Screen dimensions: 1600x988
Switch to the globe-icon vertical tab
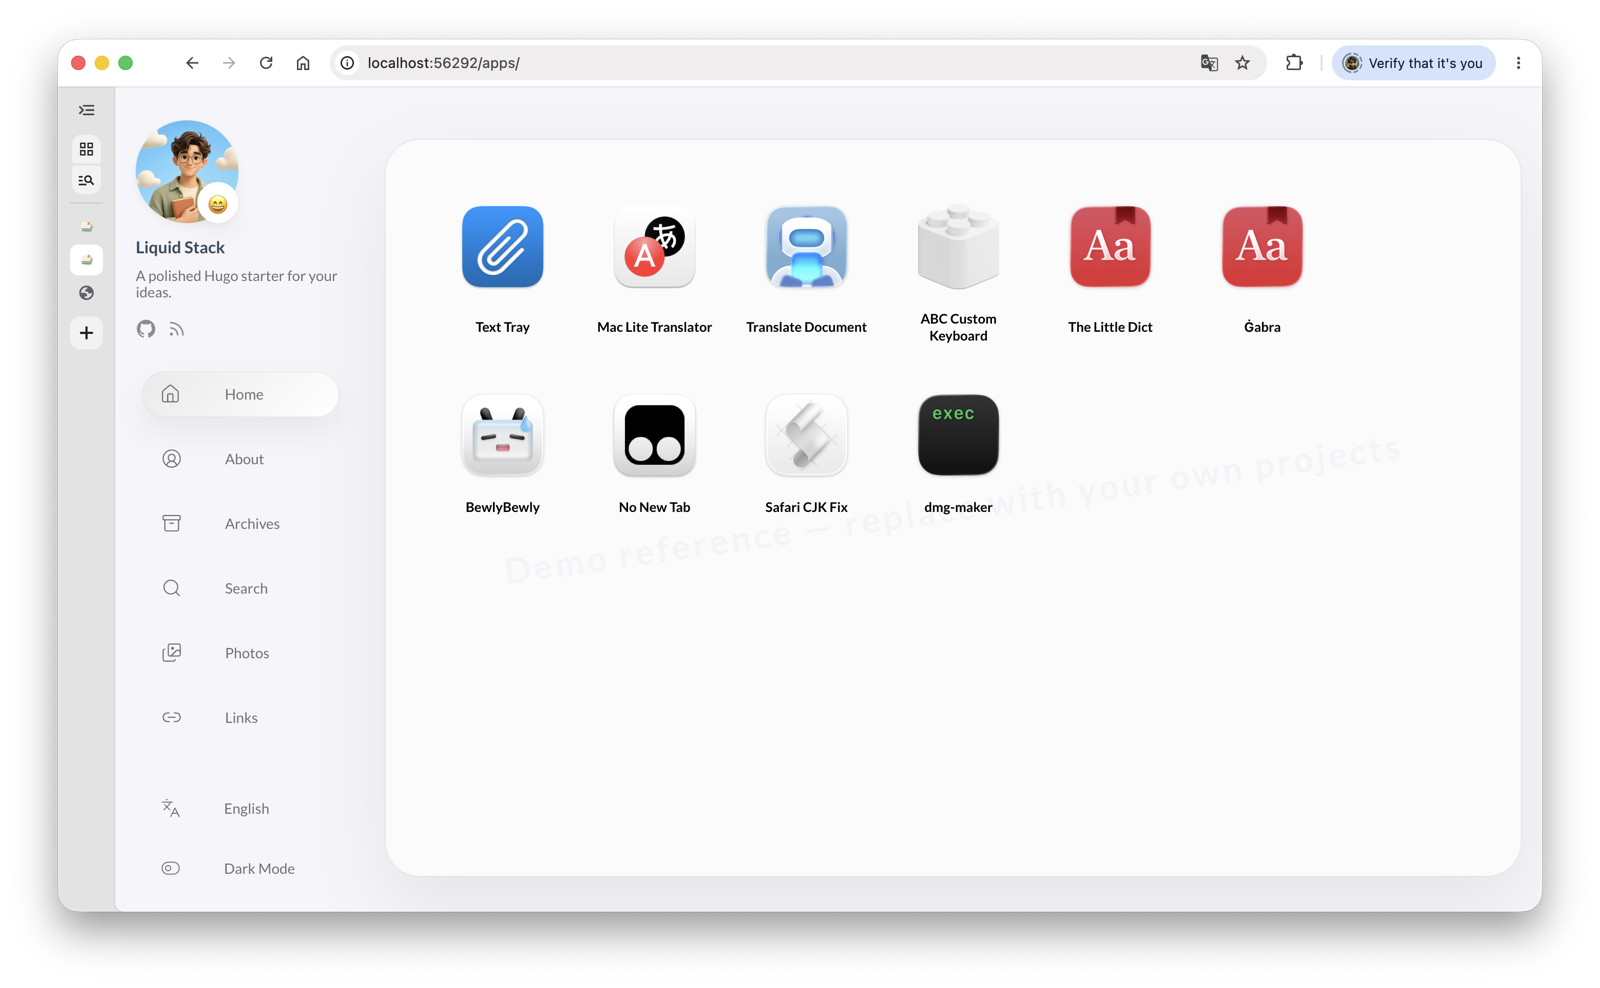pyautogui.click(x=87, y=293)
